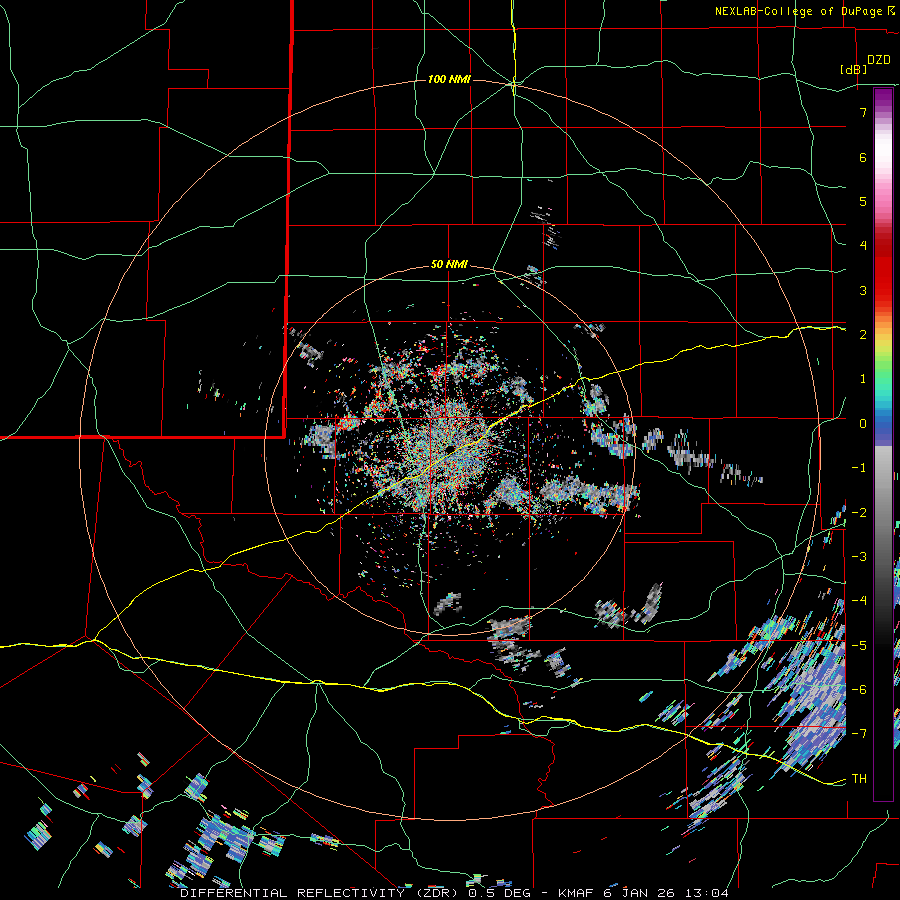Image resolution: width=900 pixels, height=900 pixels.
Task: Click the 50 NMI range ring label
Action: pos(449,265)
